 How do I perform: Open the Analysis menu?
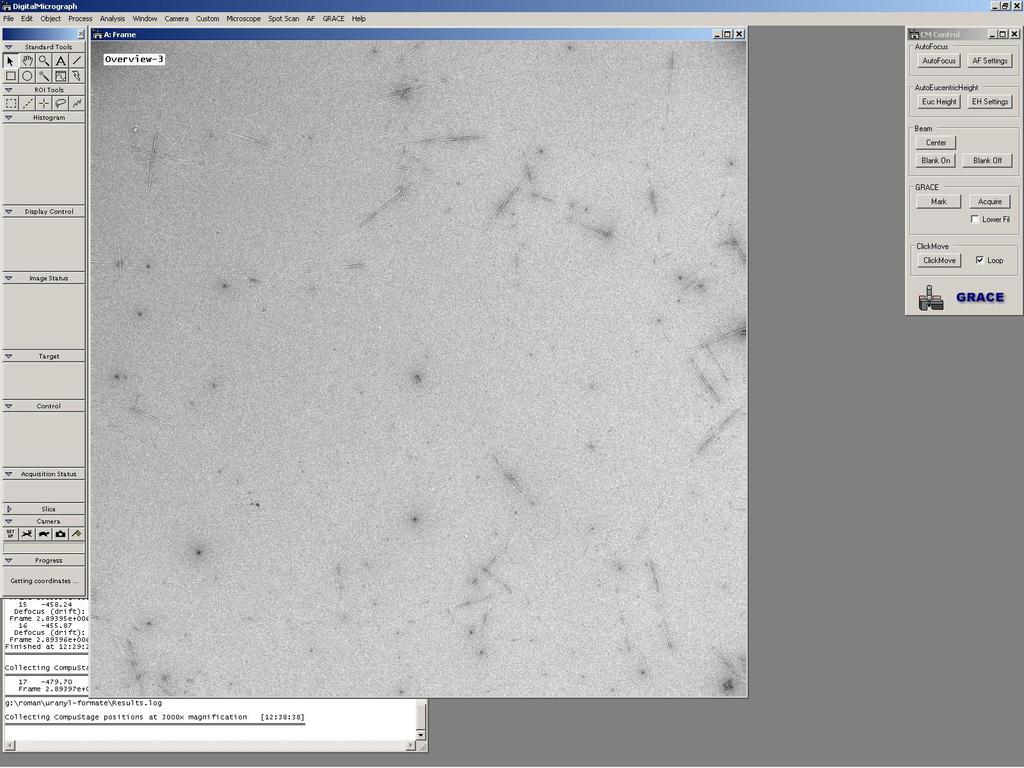click(112, 19)
